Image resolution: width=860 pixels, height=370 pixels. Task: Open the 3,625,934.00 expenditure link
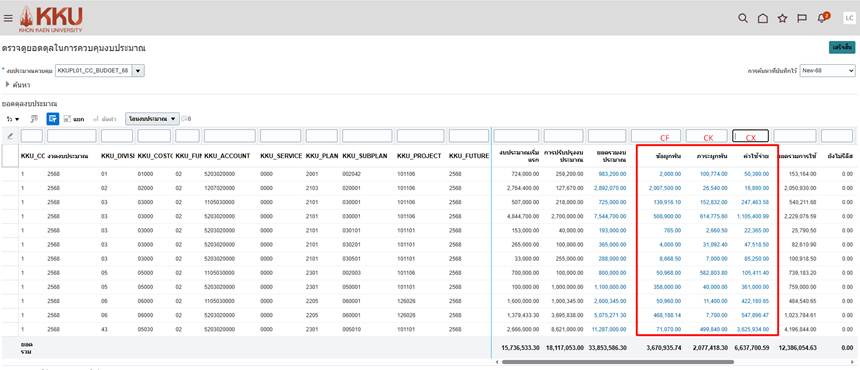[x=752, y=329]
